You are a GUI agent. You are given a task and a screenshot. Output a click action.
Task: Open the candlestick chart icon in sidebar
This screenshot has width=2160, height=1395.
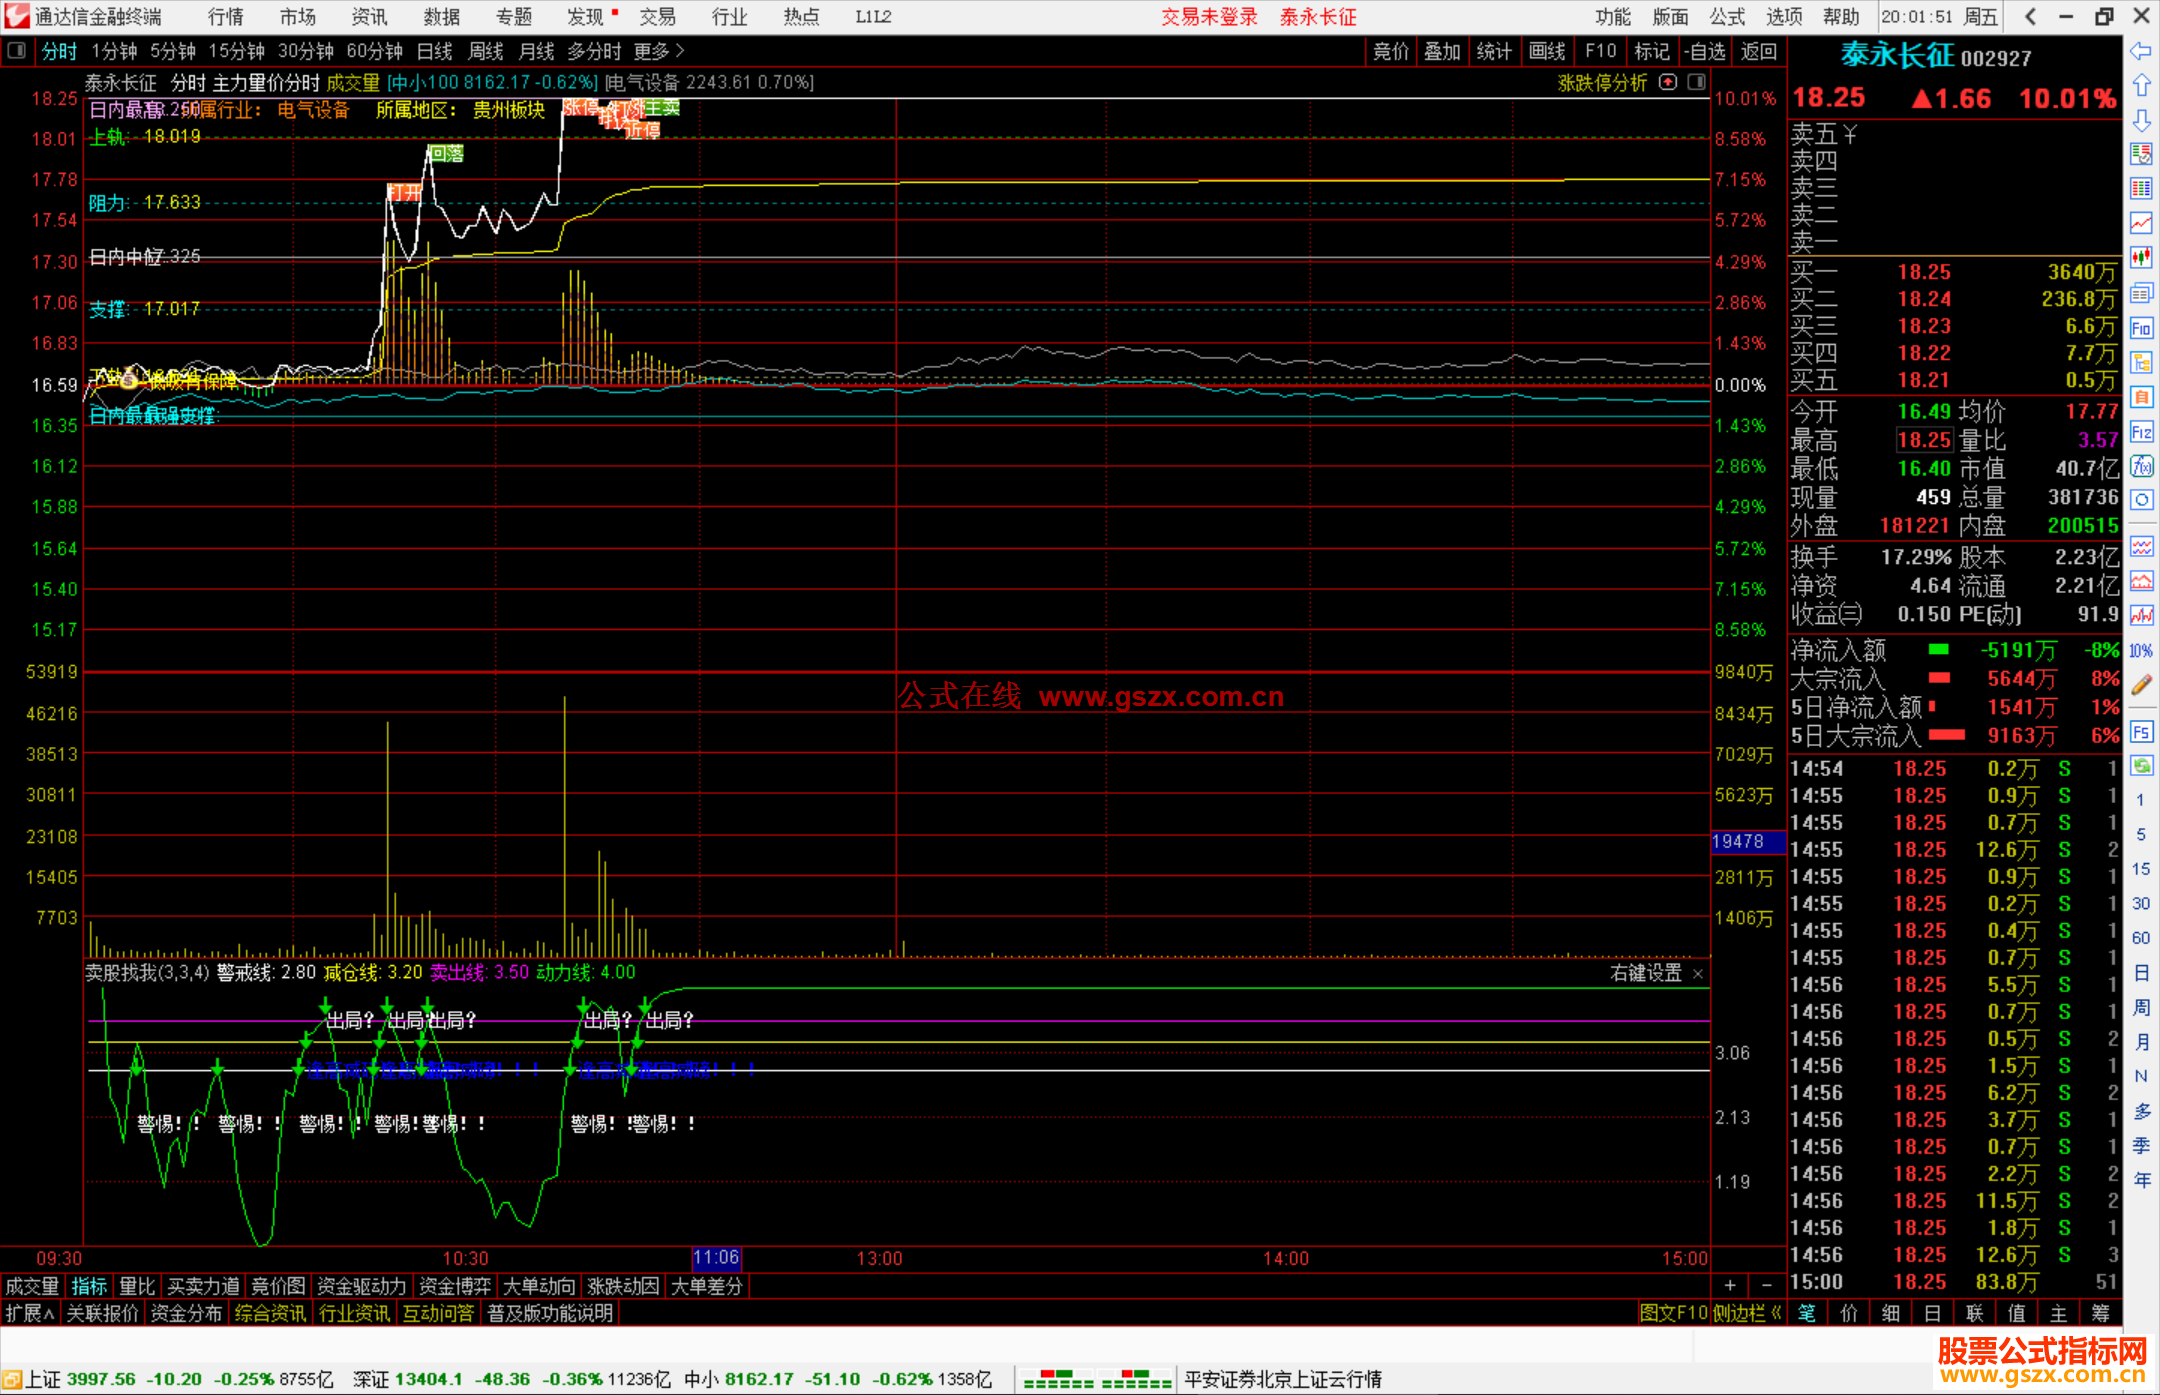tap(2141, 258)
